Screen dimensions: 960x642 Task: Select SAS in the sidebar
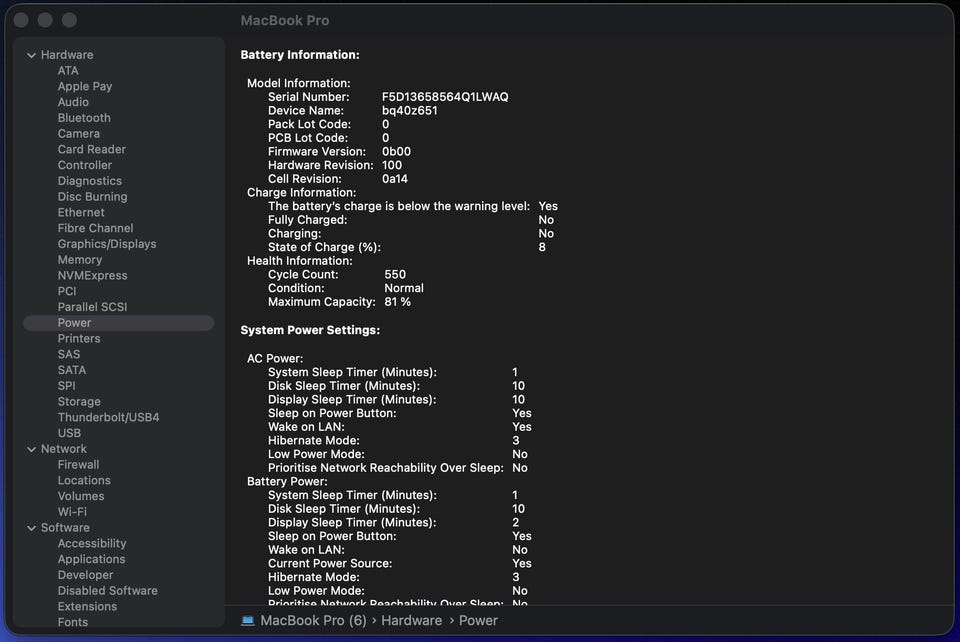(69, 354)
